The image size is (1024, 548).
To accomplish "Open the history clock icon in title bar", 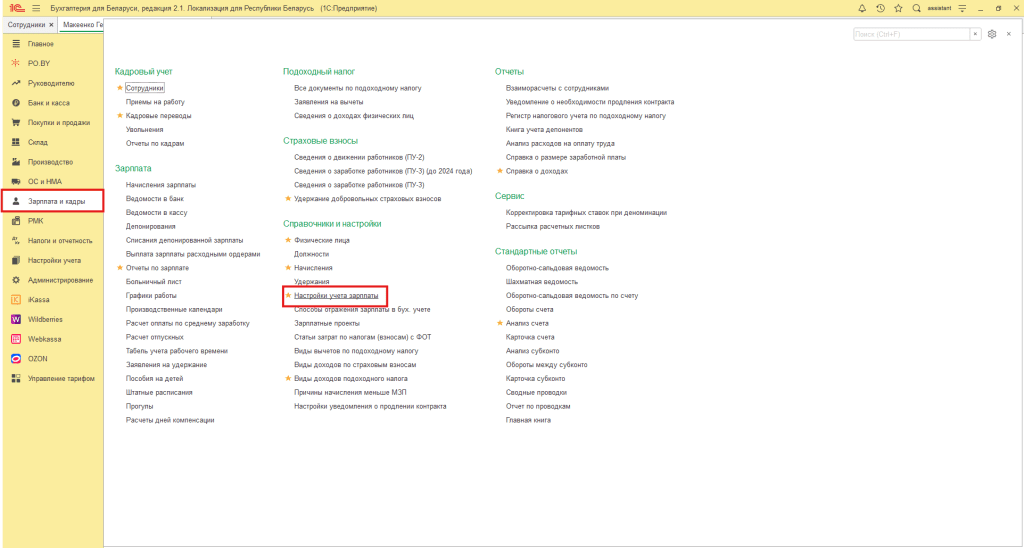I will [x=880, y=8].
